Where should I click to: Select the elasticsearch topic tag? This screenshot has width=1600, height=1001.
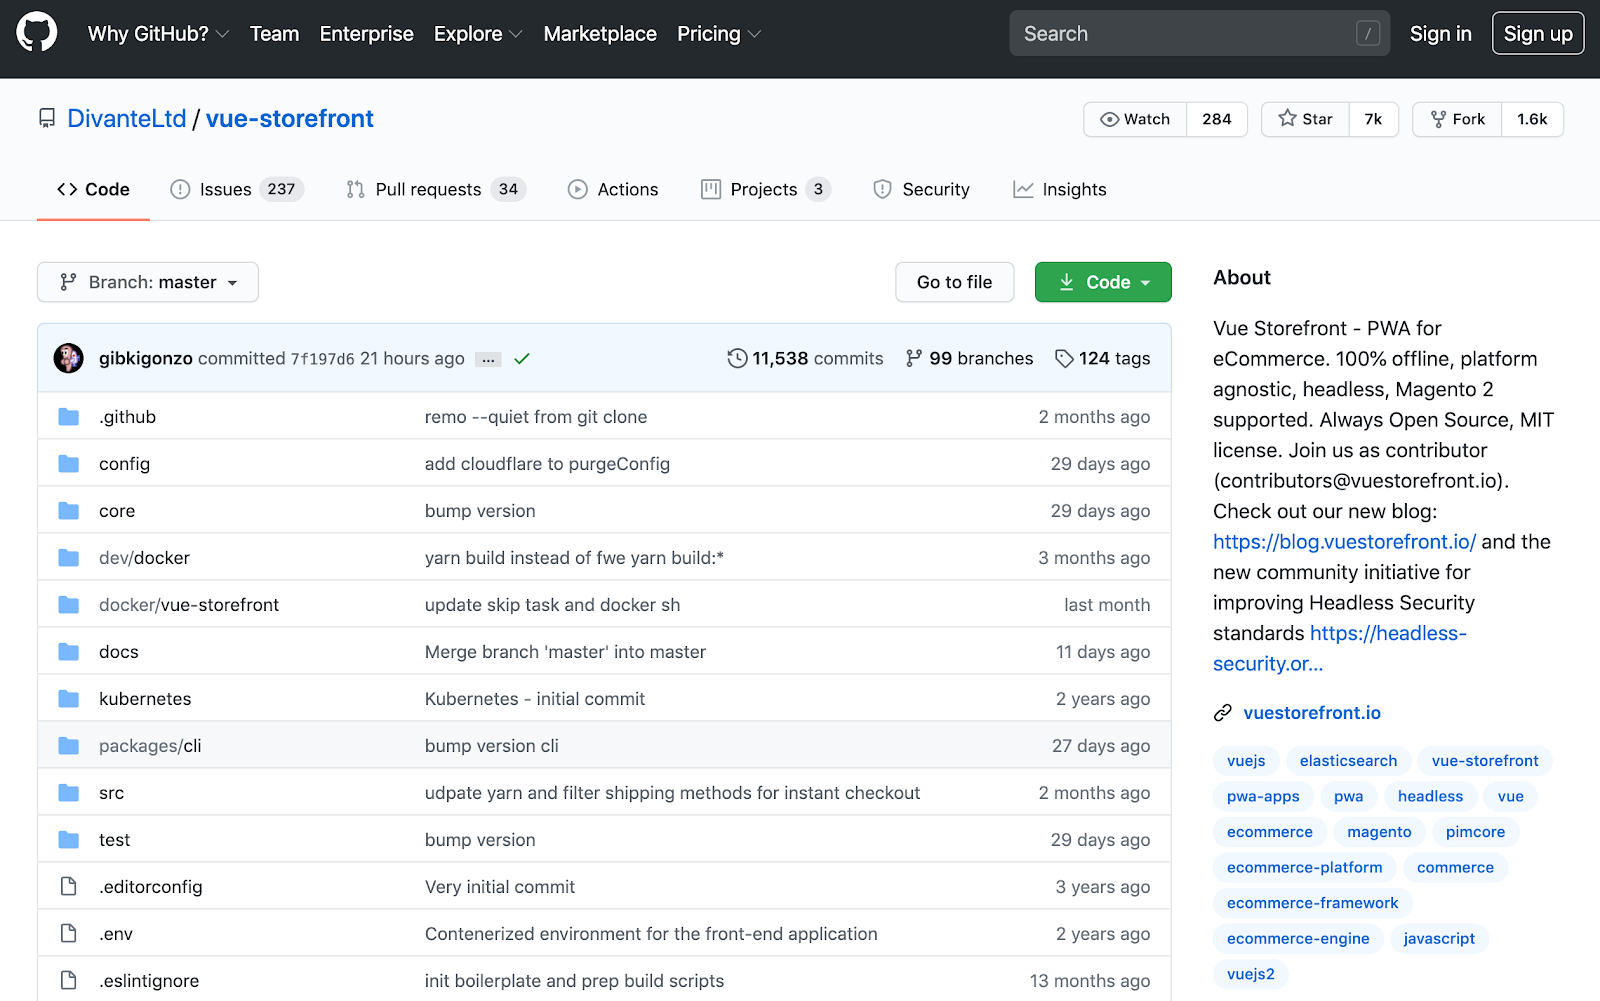tap(1348, 761)
